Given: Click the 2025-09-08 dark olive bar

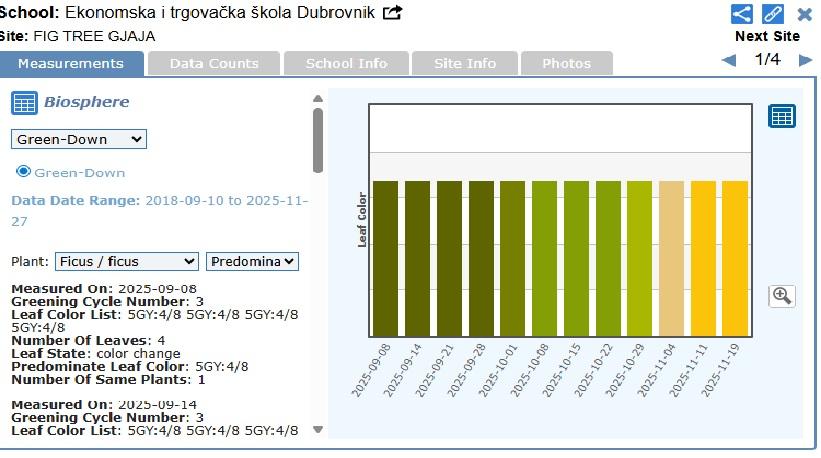Looking at the screenshot, I should tap(385, 258).
